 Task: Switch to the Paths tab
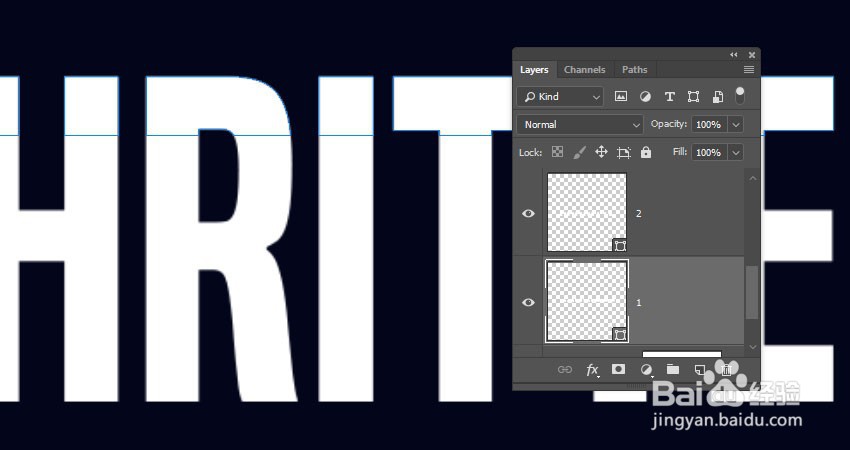pyautogui.click(x=634, y=69)
